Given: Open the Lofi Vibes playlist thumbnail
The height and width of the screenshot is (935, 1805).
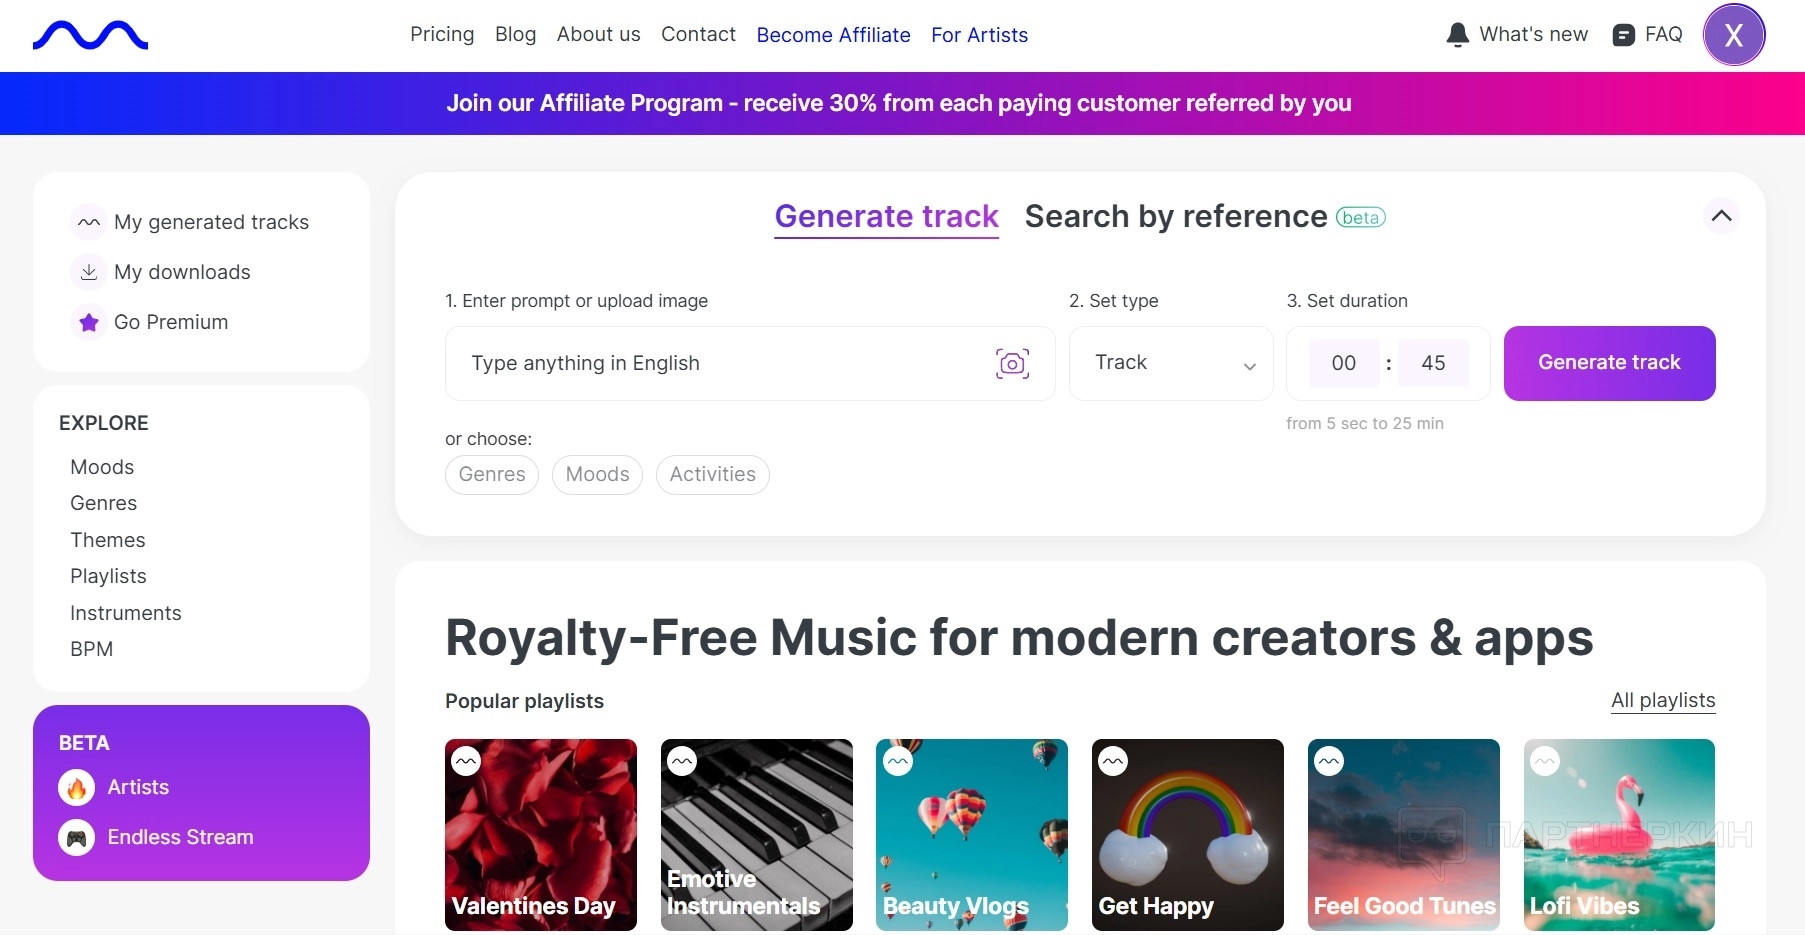Looking at the screenshot, I should point(1618,834).
